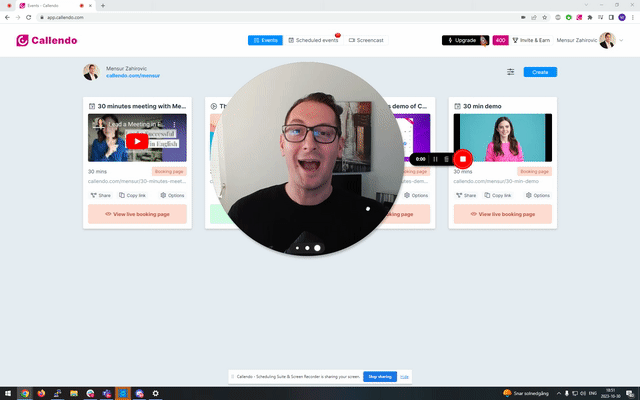Open the Settings gear in the taskbar

tap(156, 393)
